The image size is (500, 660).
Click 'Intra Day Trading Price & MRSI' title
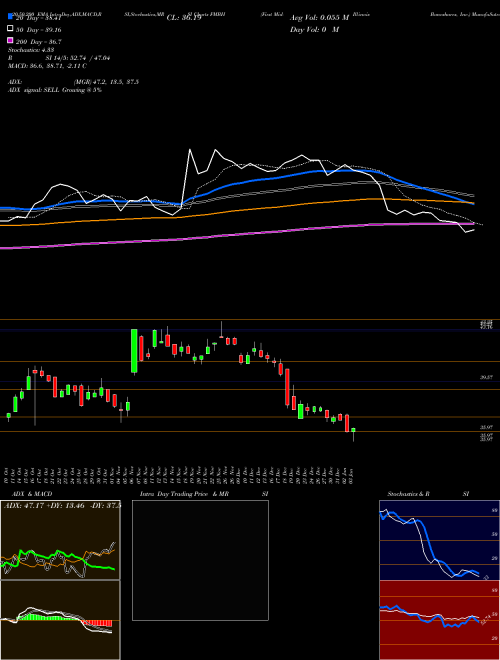[204, 494]
